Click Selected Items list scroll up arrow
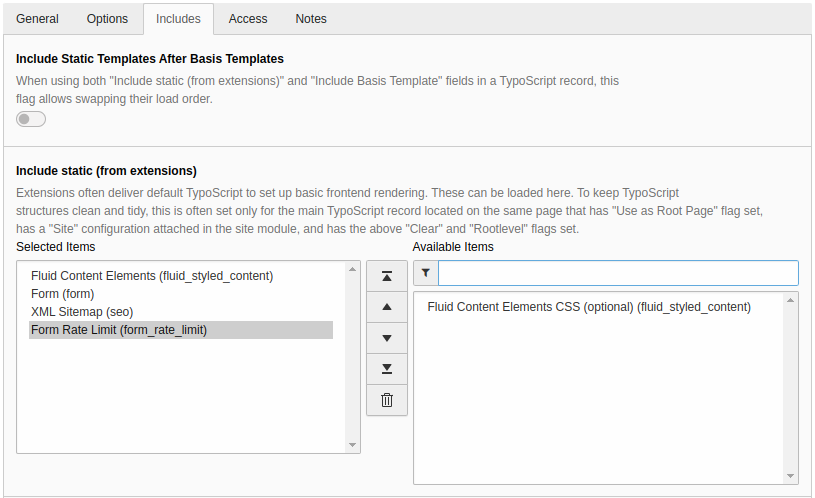 pos(352,269)
